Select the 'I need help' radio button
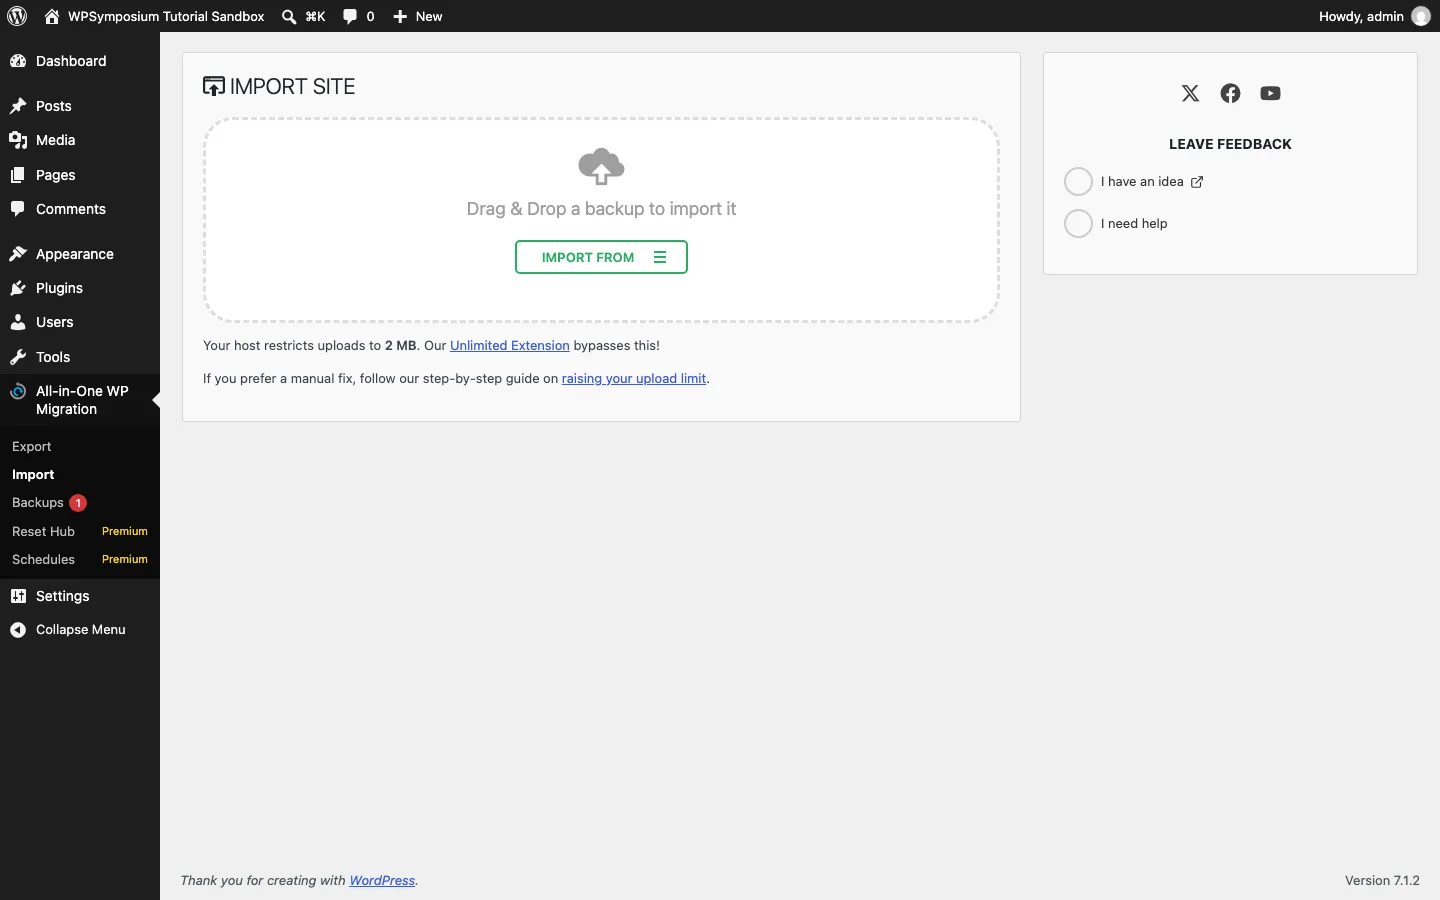The width and height of the screenshot is (1440, 900). 1079,224
